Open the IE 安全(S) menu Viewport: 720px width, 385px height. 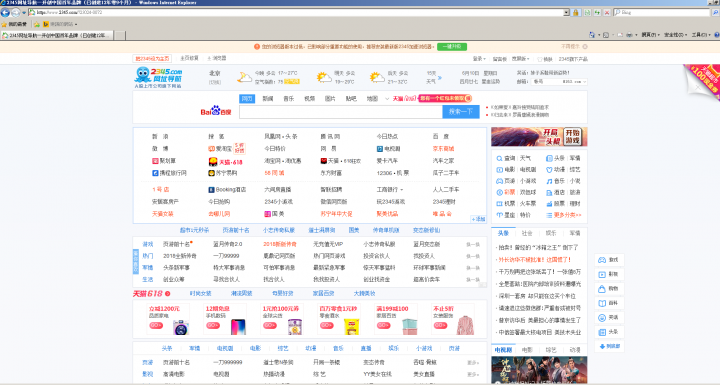coord(675,35)
